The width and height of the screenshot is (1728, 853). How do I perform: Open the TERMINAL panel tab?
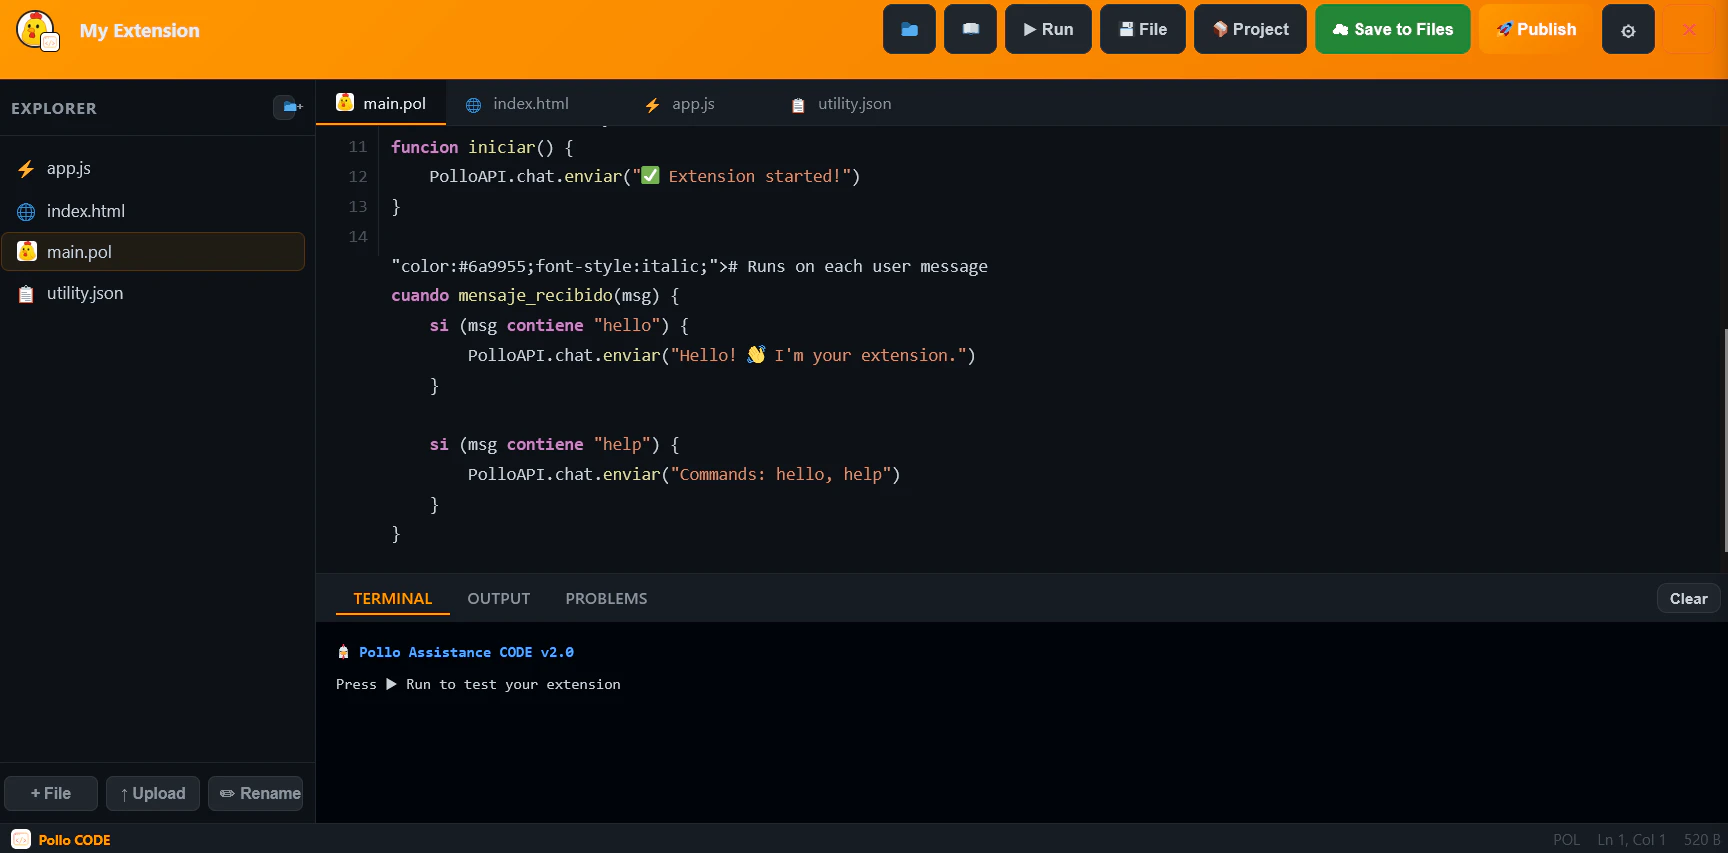(393, 598)
